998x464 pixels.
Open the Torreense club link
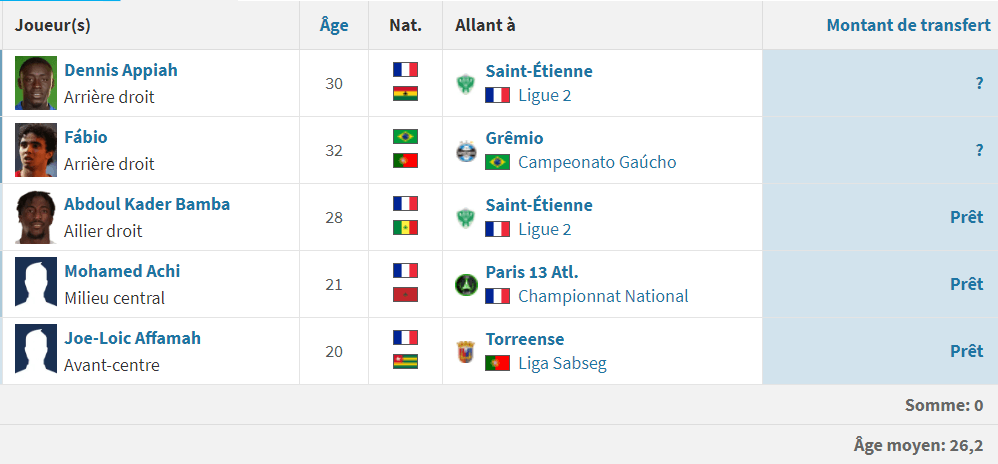525,339
